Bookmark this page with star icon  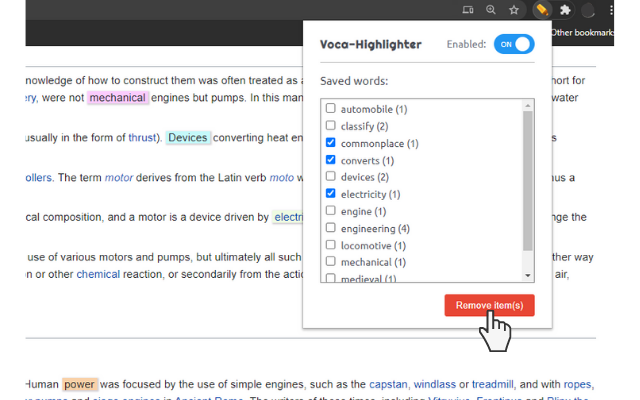[x=514, y=10]
